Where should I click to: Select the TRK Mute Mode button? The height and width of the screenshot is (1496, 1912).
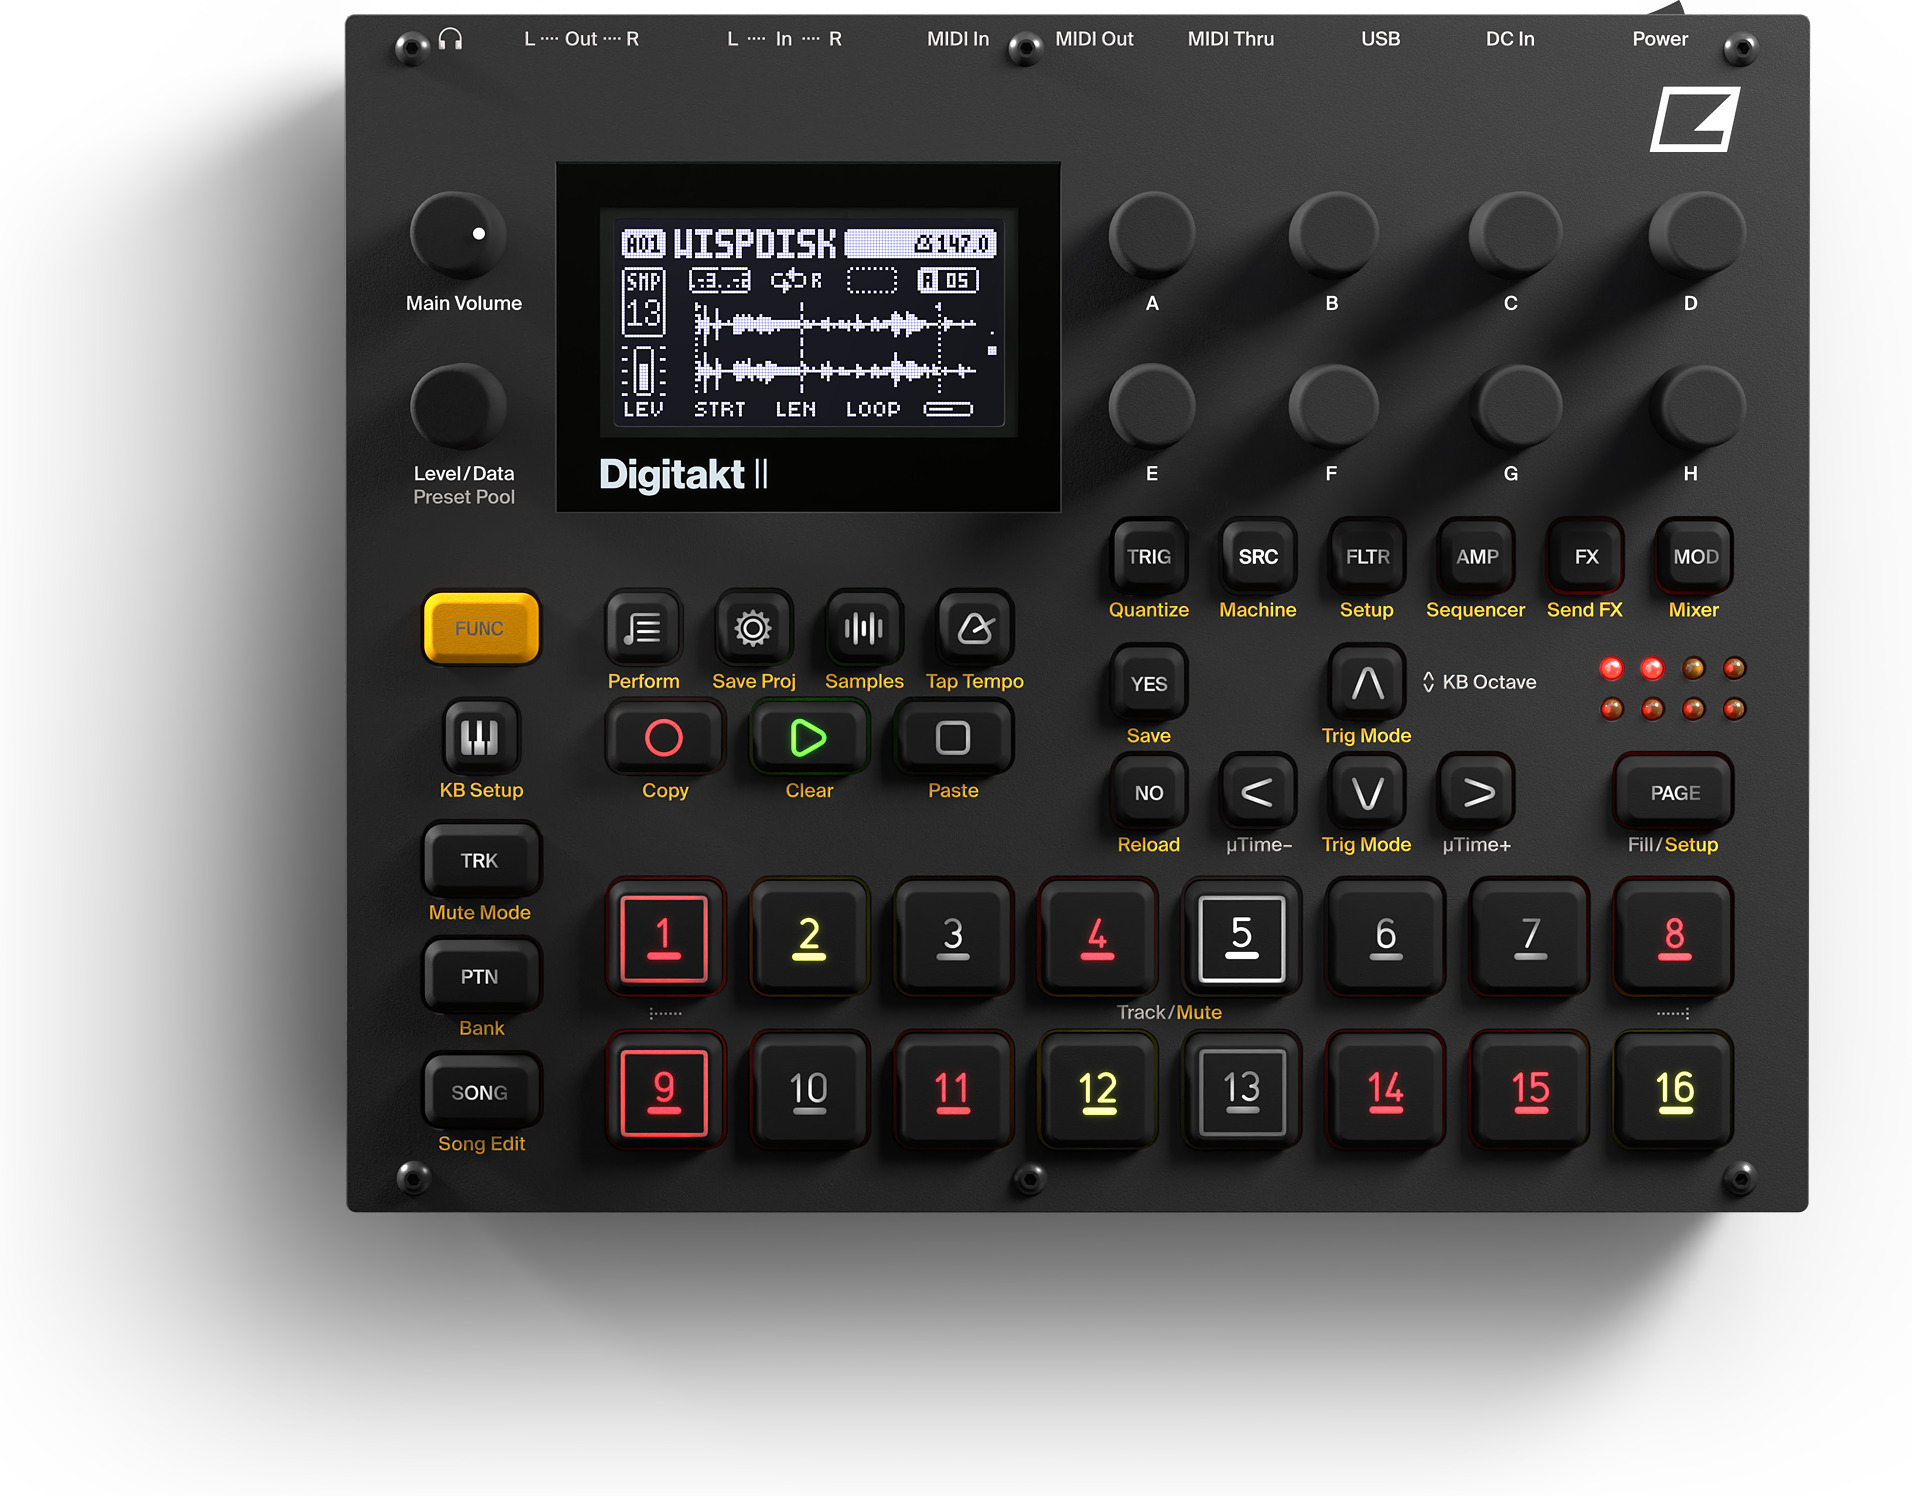[480, 861]
